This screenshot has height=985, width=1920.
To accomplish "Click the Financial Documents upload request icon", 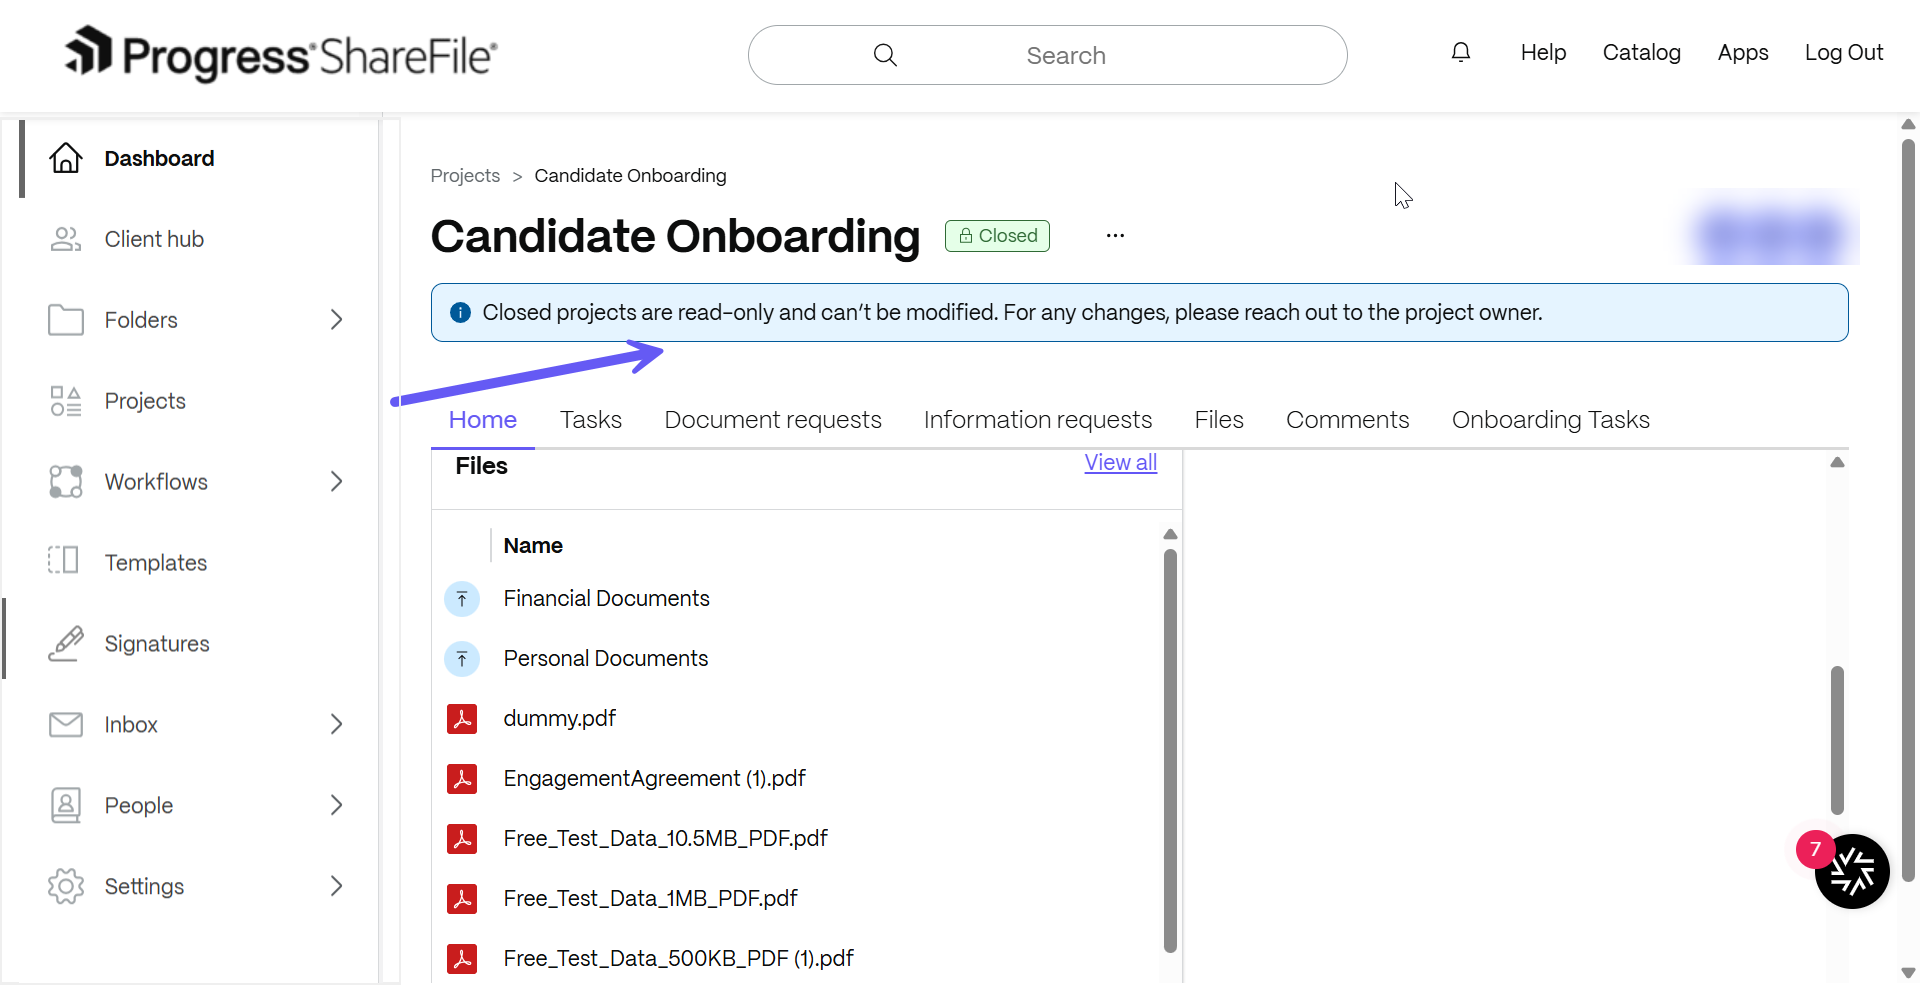I will 462,599.
